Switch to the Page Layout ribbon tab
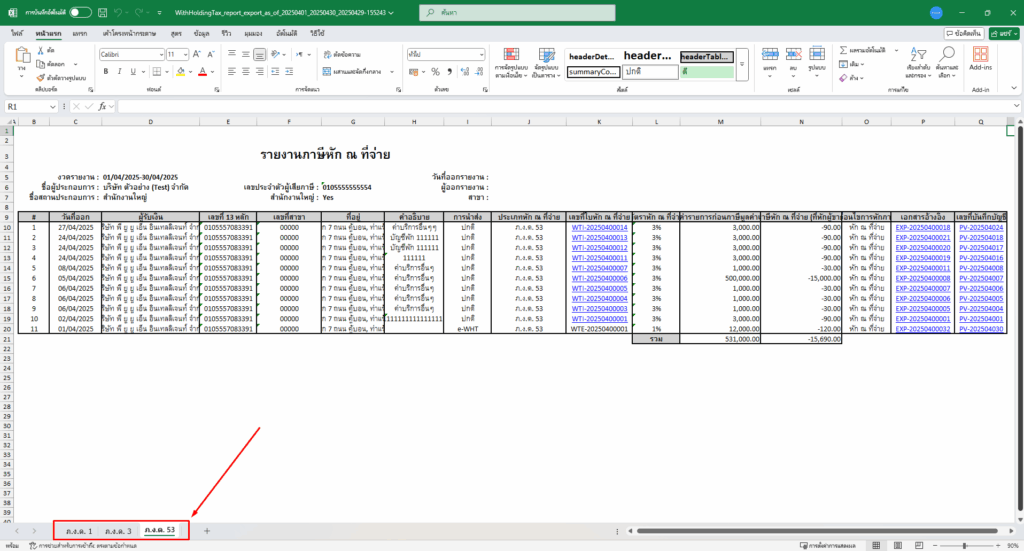1024x551 pixels. [x=129, y=33]
